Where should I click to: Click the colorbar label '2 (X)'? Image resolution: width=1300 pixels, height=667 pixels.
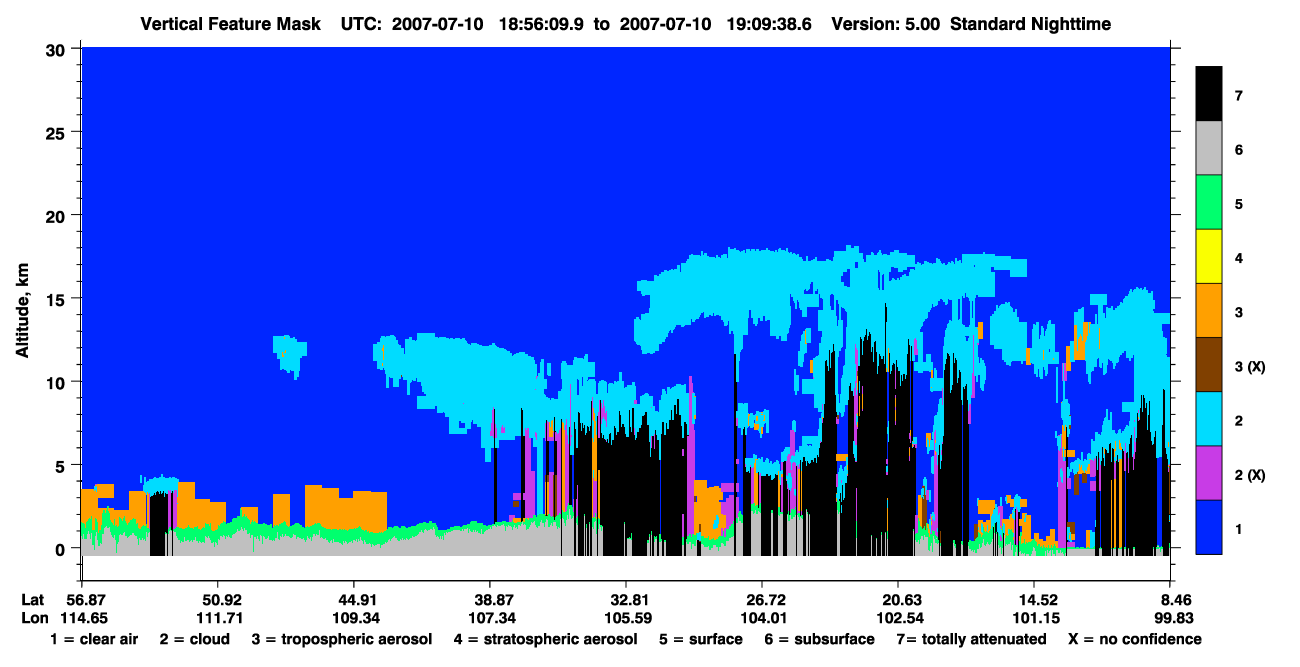(x=1250, y=475)
